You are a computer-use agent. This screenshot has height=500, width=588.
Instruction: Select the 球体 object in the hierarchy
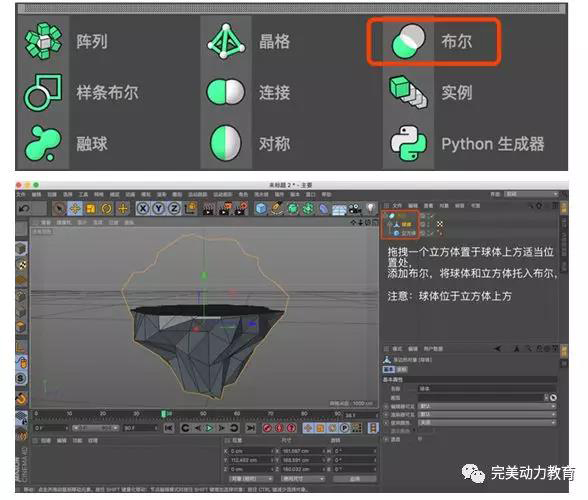pos(406,224)
